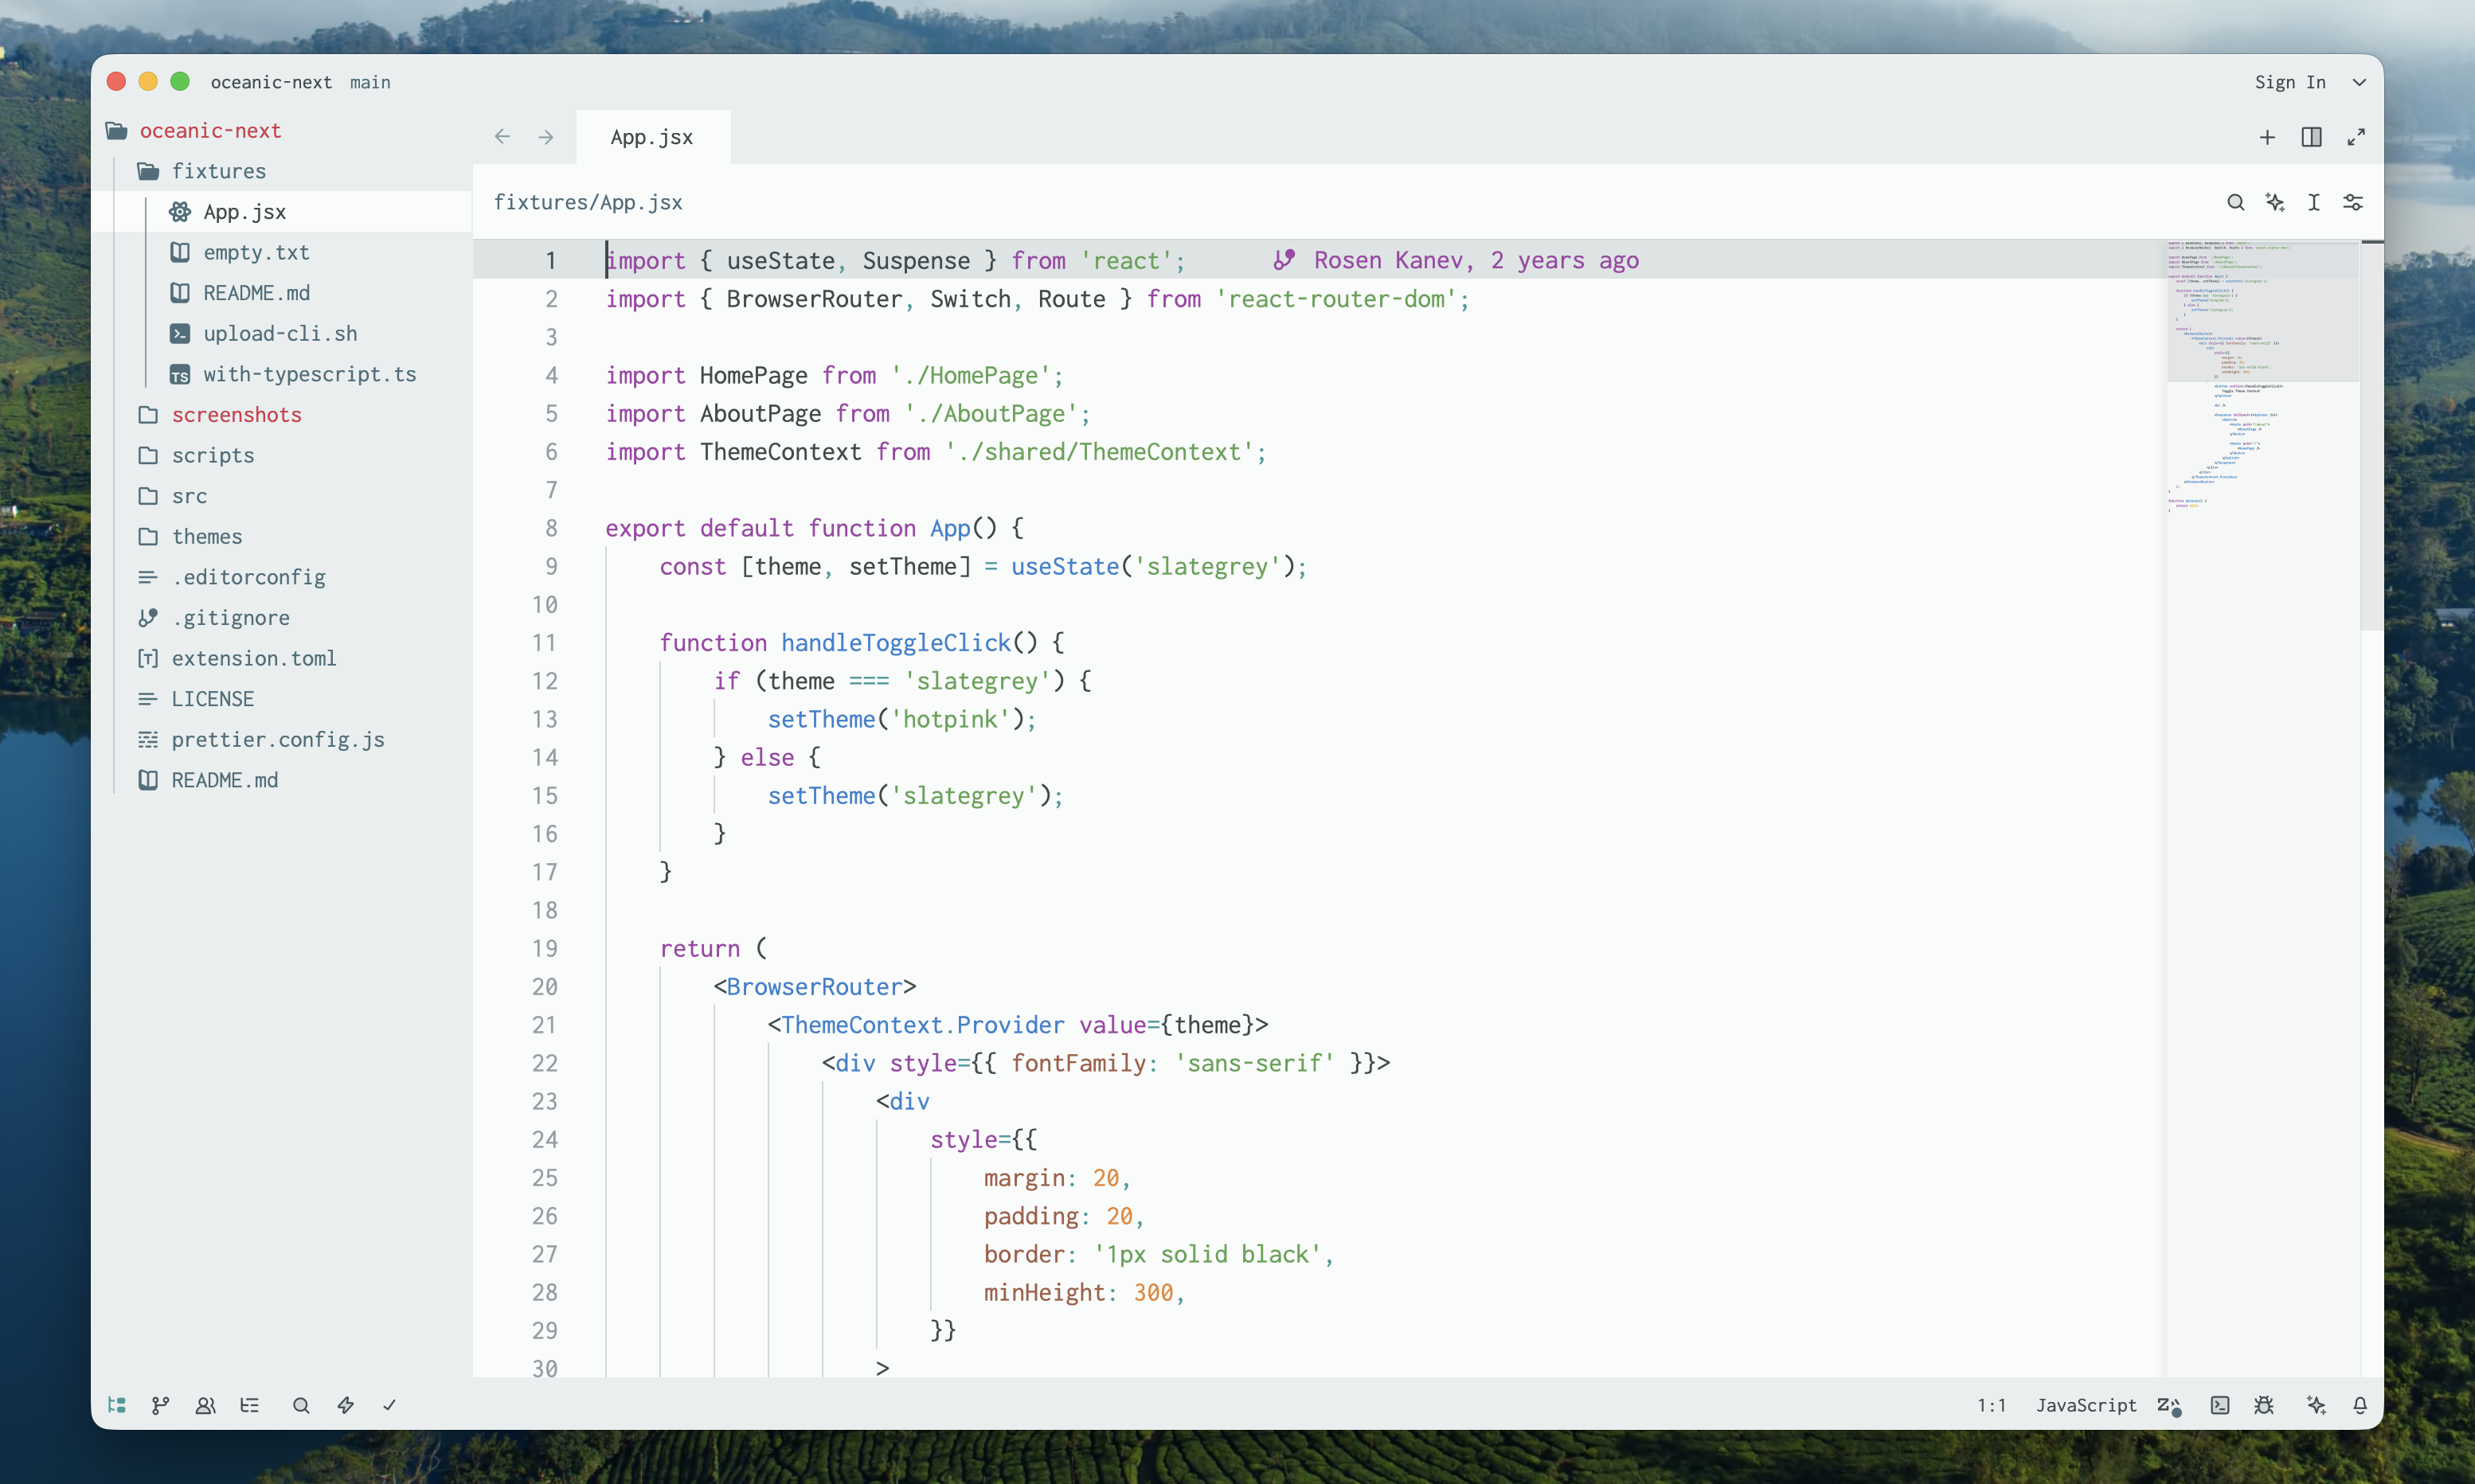This screenshot has height=1484, width=2475.
Task: Open project search from status bar magnifier
Action: (x=301, y=1405)
